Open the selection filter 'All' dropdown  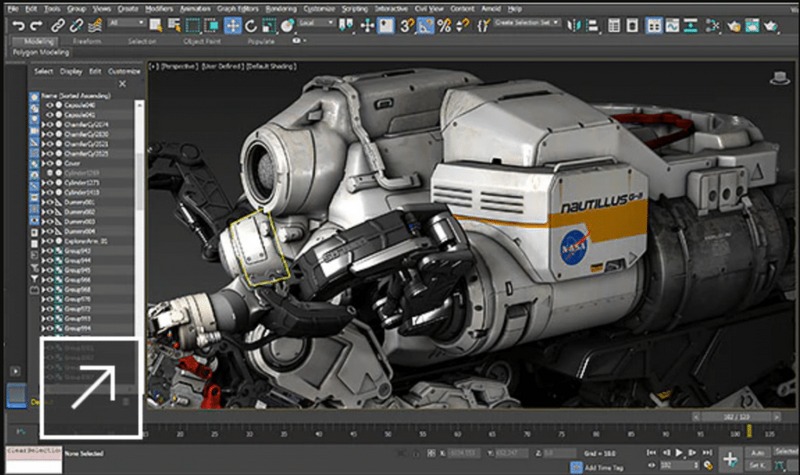coord(126,23)
